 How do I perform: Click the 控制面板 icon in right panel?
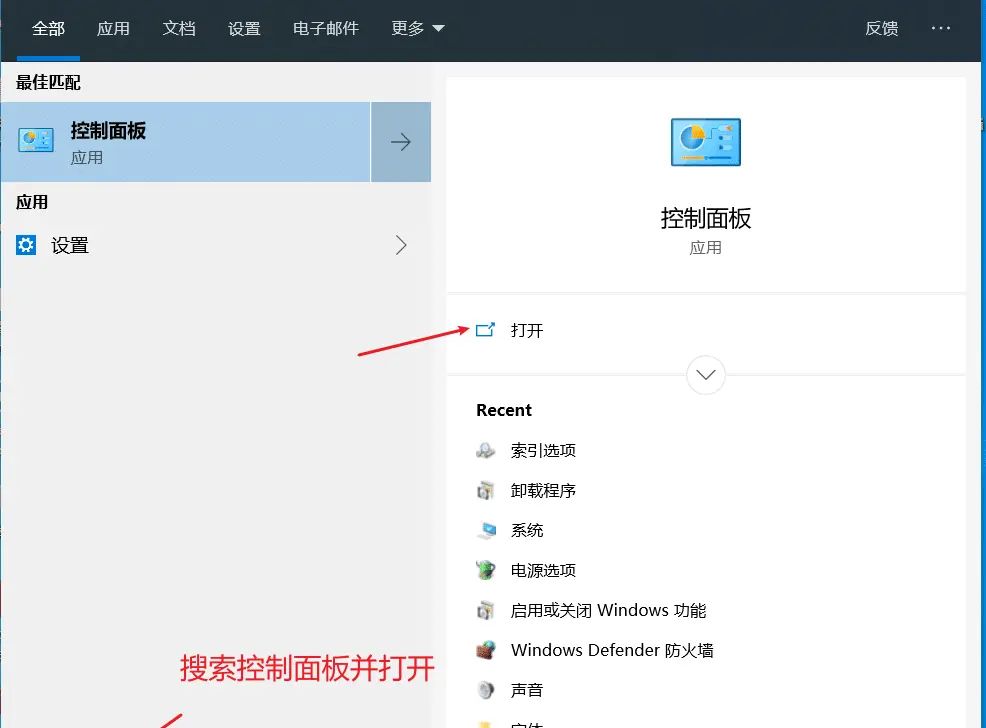coord(705,142)
